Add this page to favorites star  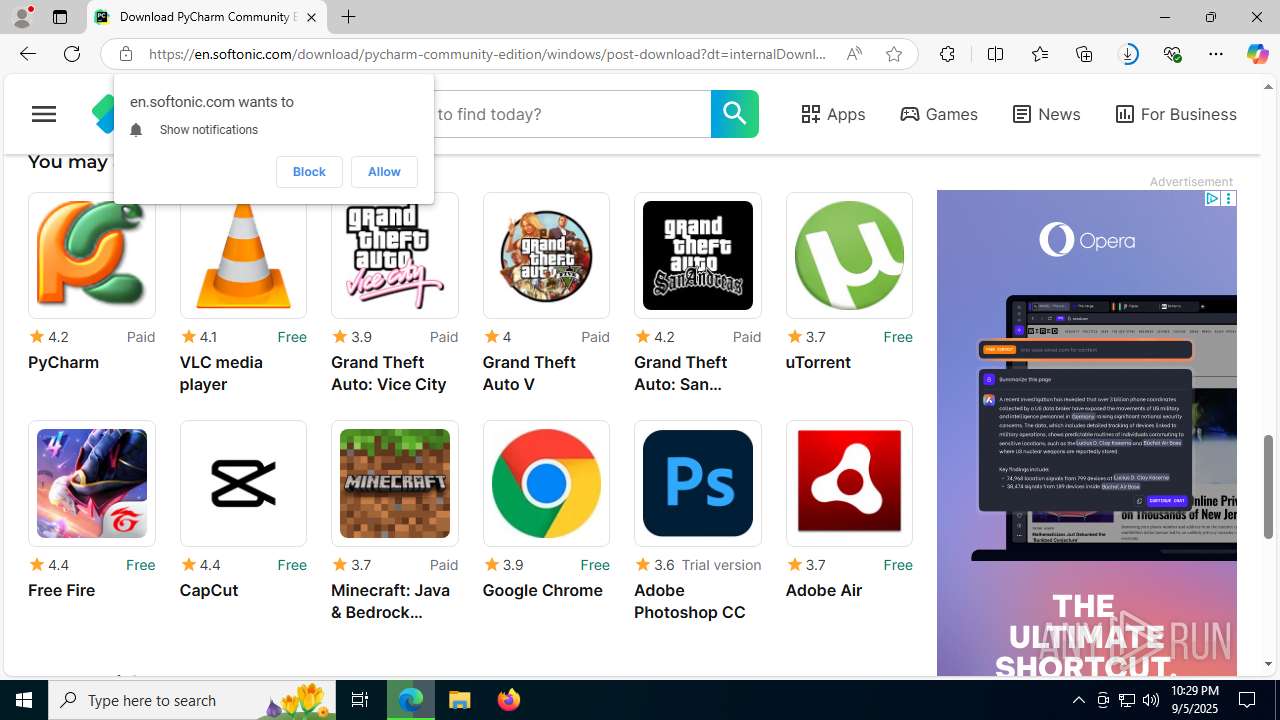(894, 54)
